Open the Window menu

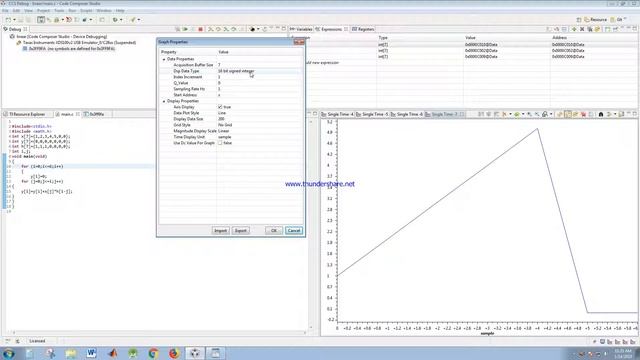pos(104,11)
